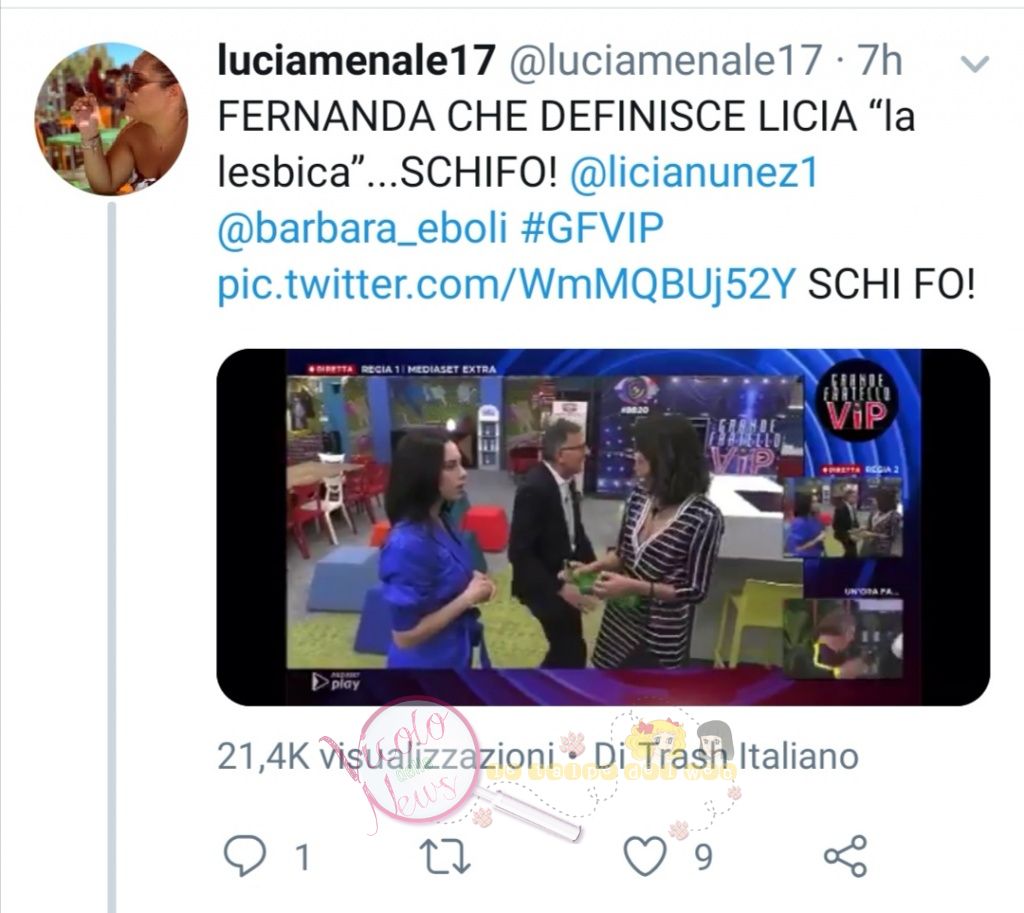Like the tweet with heart icon
The image size is (1024, 913).
click(x=645, y=856)
